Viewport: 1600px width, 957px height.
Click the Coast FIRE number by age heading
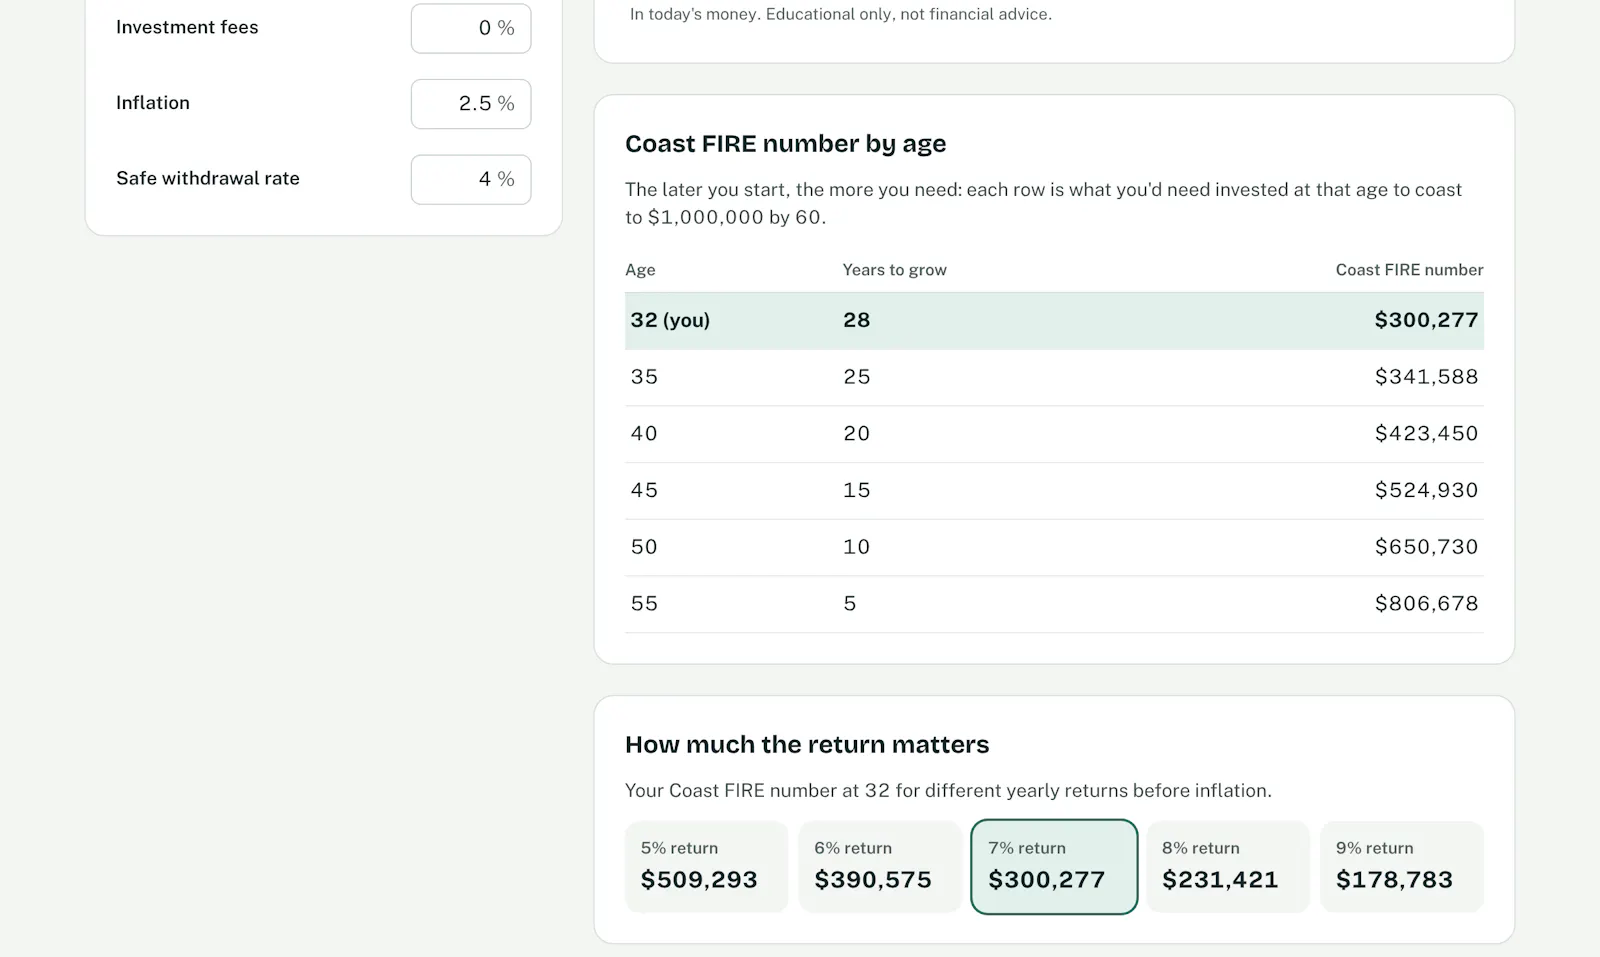pos(785,144)
